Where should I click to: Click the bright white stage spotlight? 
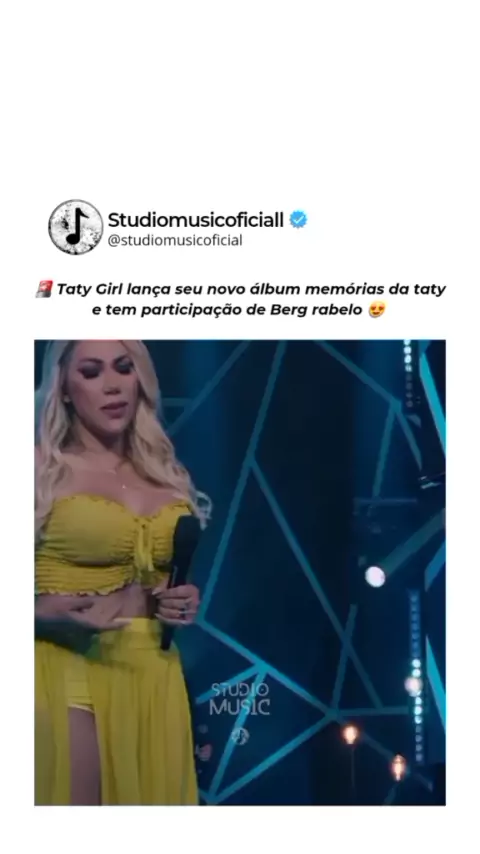pos(375,577)
